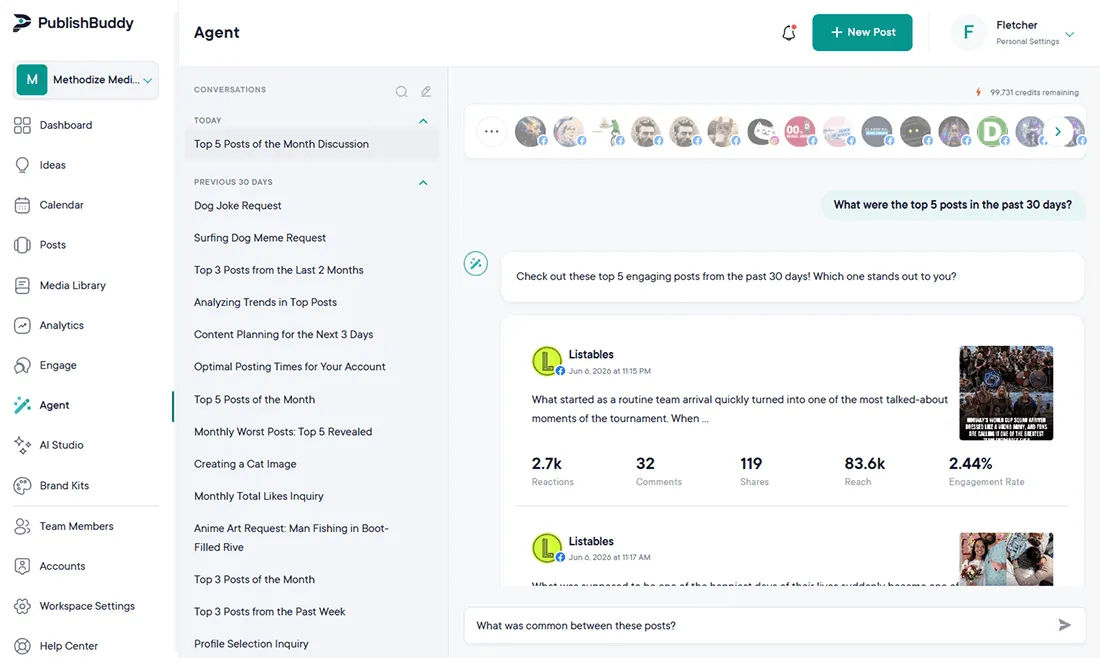The image size is (1100, 658).
Task: Click the agent wand avatar beside response
Action: [x=476, y=264]
